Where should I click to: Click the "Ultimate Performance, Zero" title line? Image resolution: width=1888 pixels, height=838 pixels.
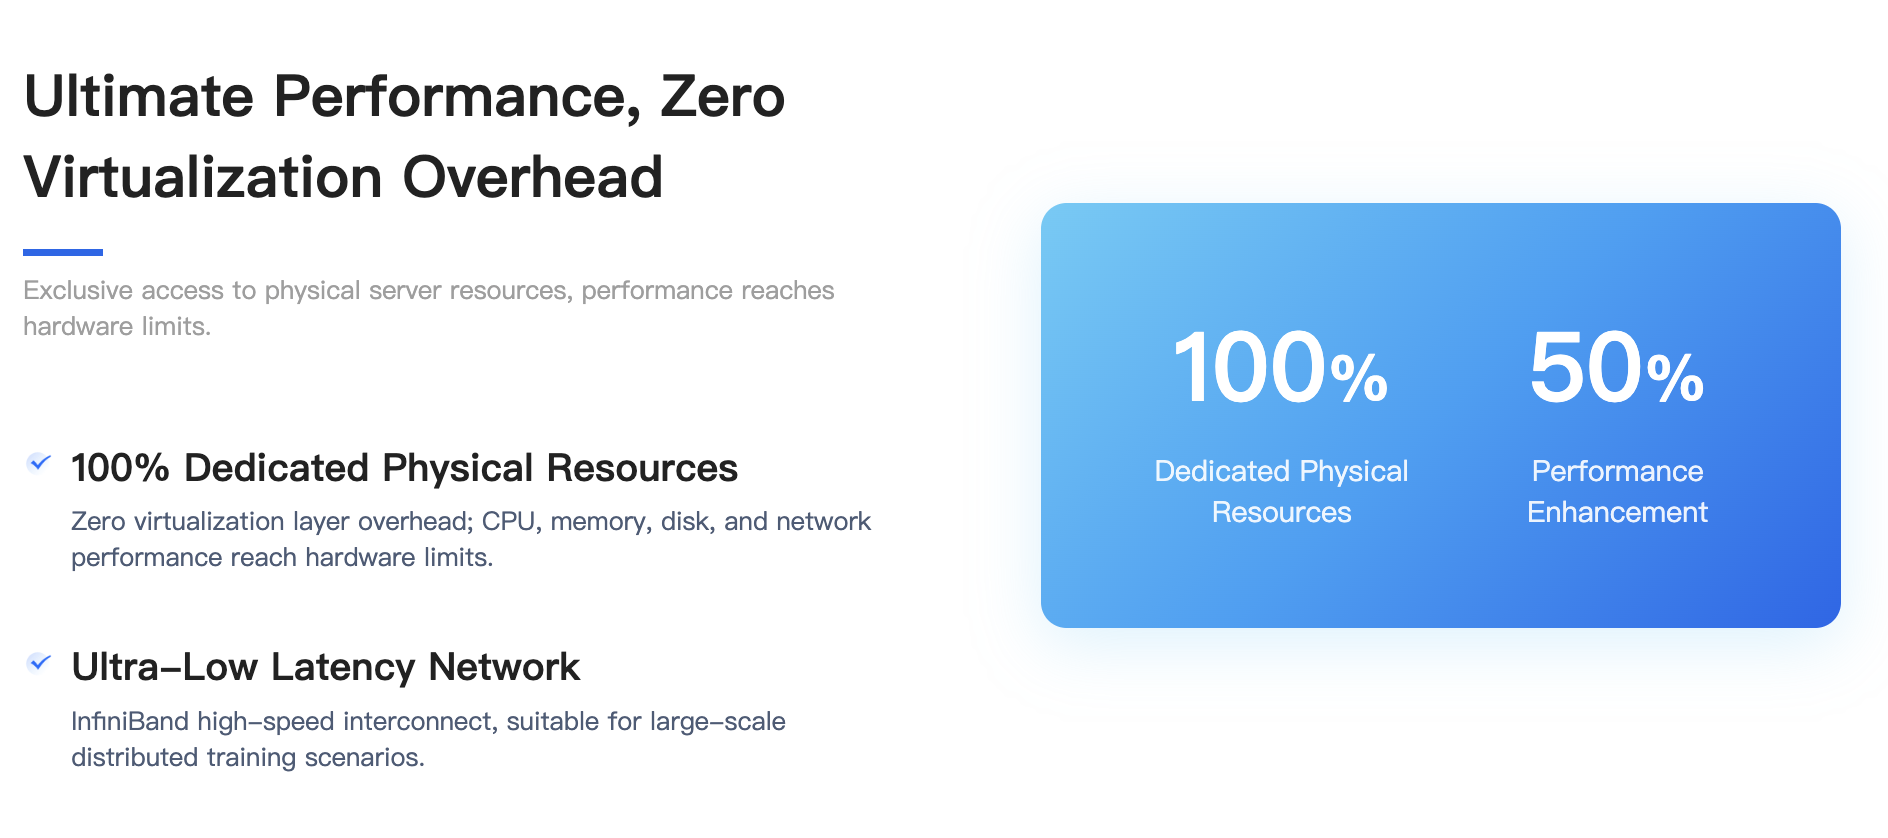coord(404,97)
